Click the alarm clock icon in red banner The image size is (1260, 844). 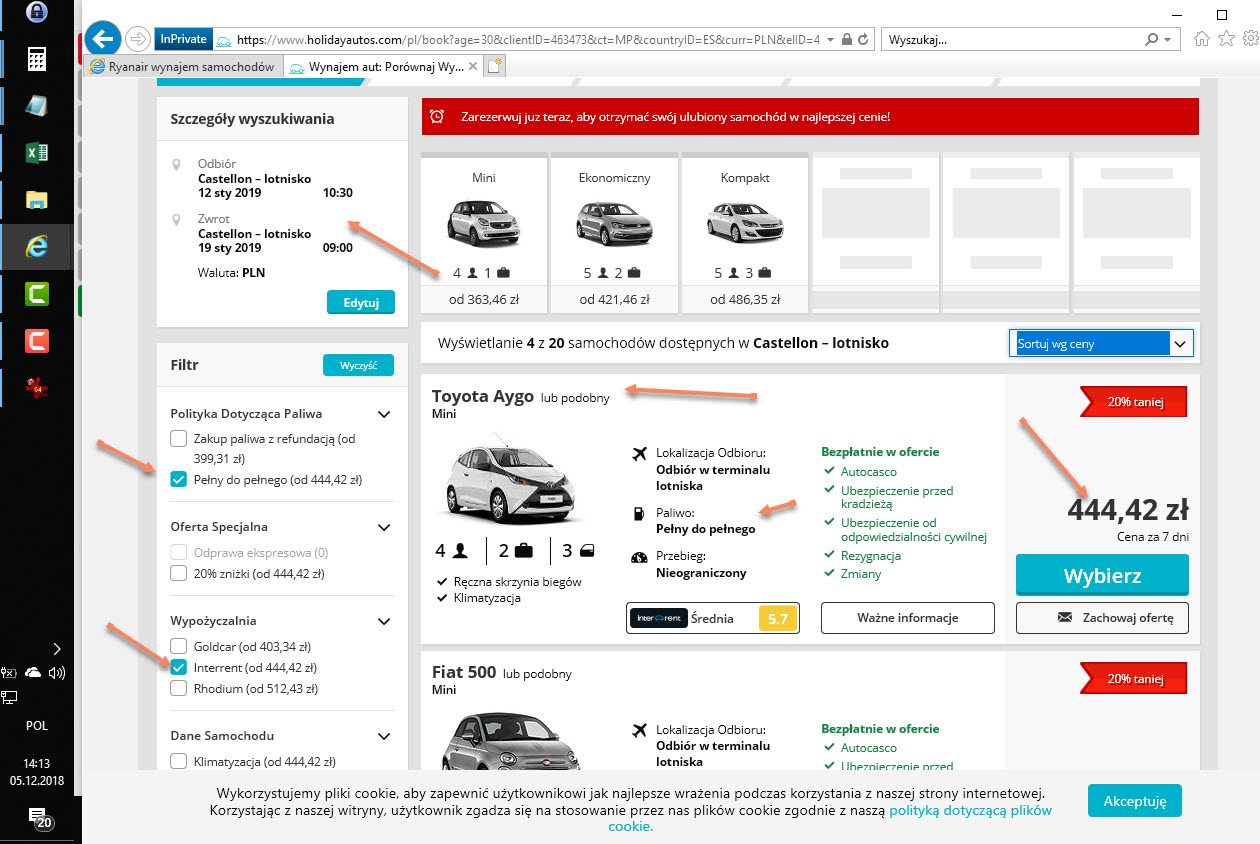tap(437, 117)
